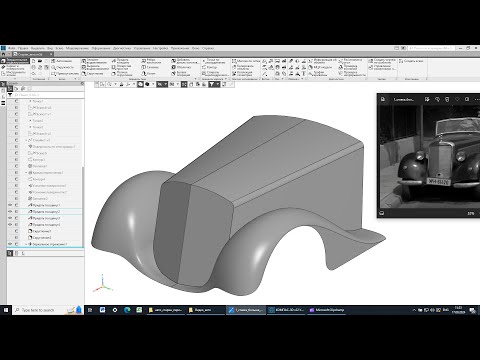The image size is (480, 360).
Task: Open the Windows Start menu
Action: 6,310
